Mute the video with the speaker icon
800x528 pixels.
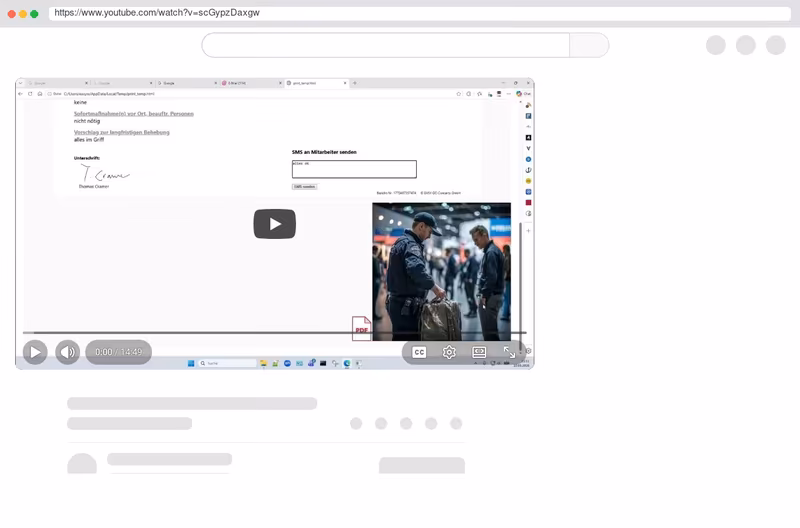click(67, 352)
